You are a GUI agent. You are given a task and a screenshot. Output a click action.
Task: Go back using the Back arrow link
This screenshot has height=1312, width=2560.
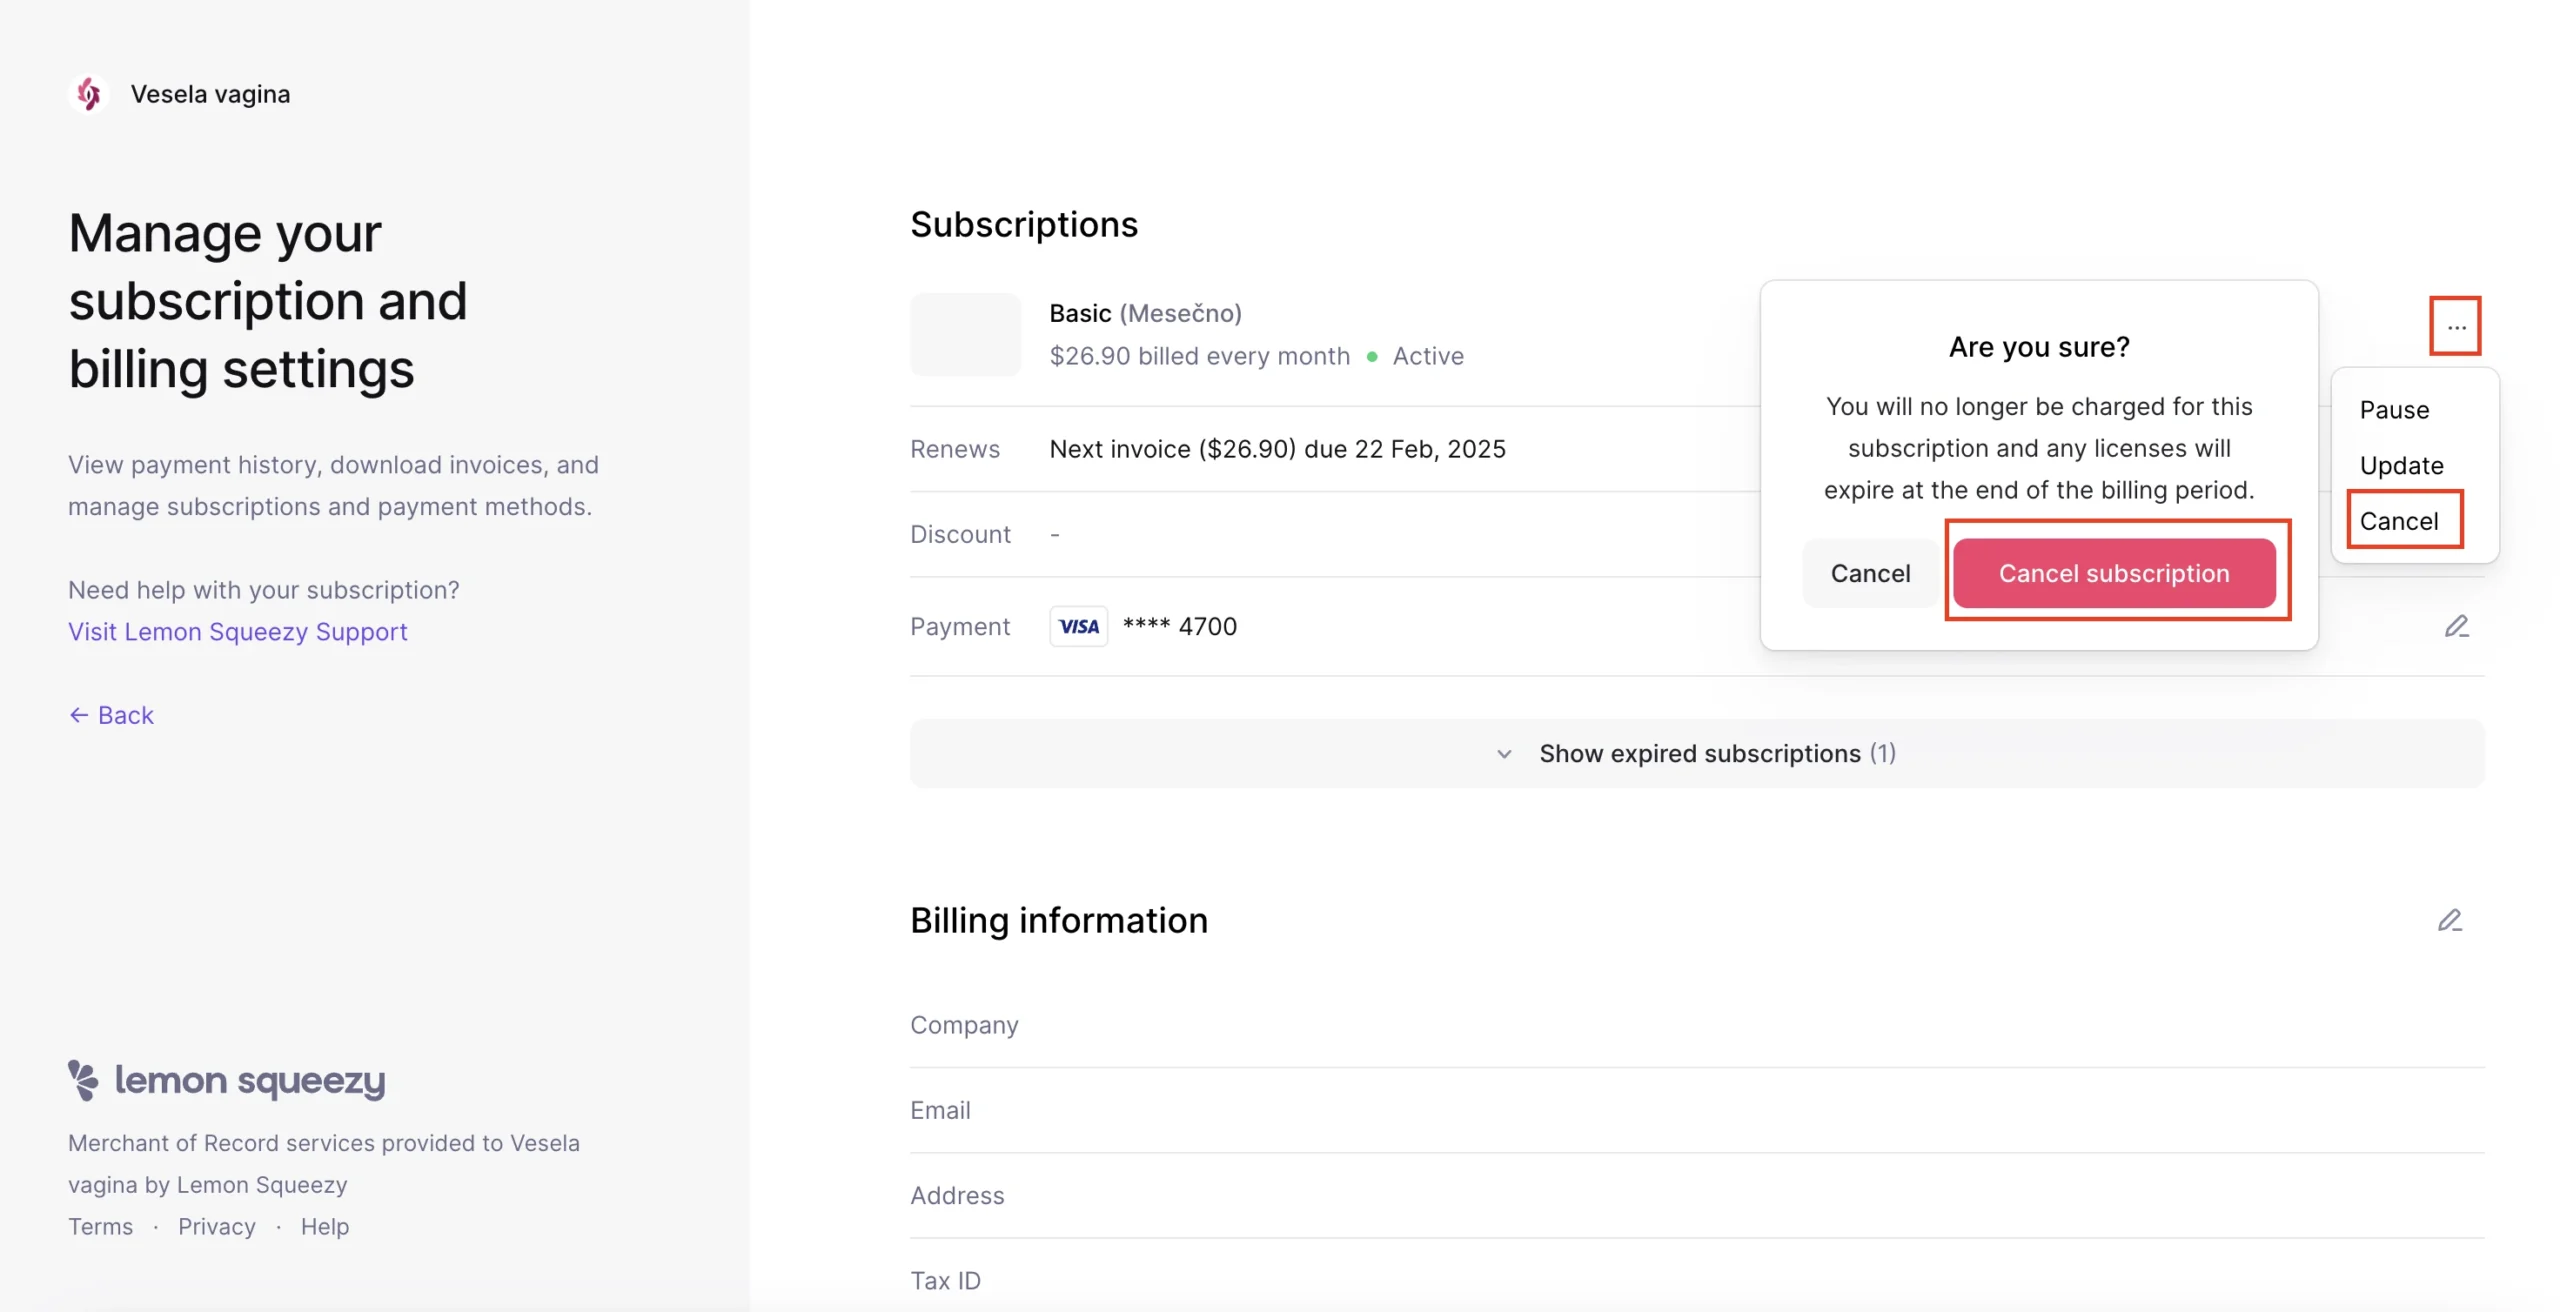(111, 715)
